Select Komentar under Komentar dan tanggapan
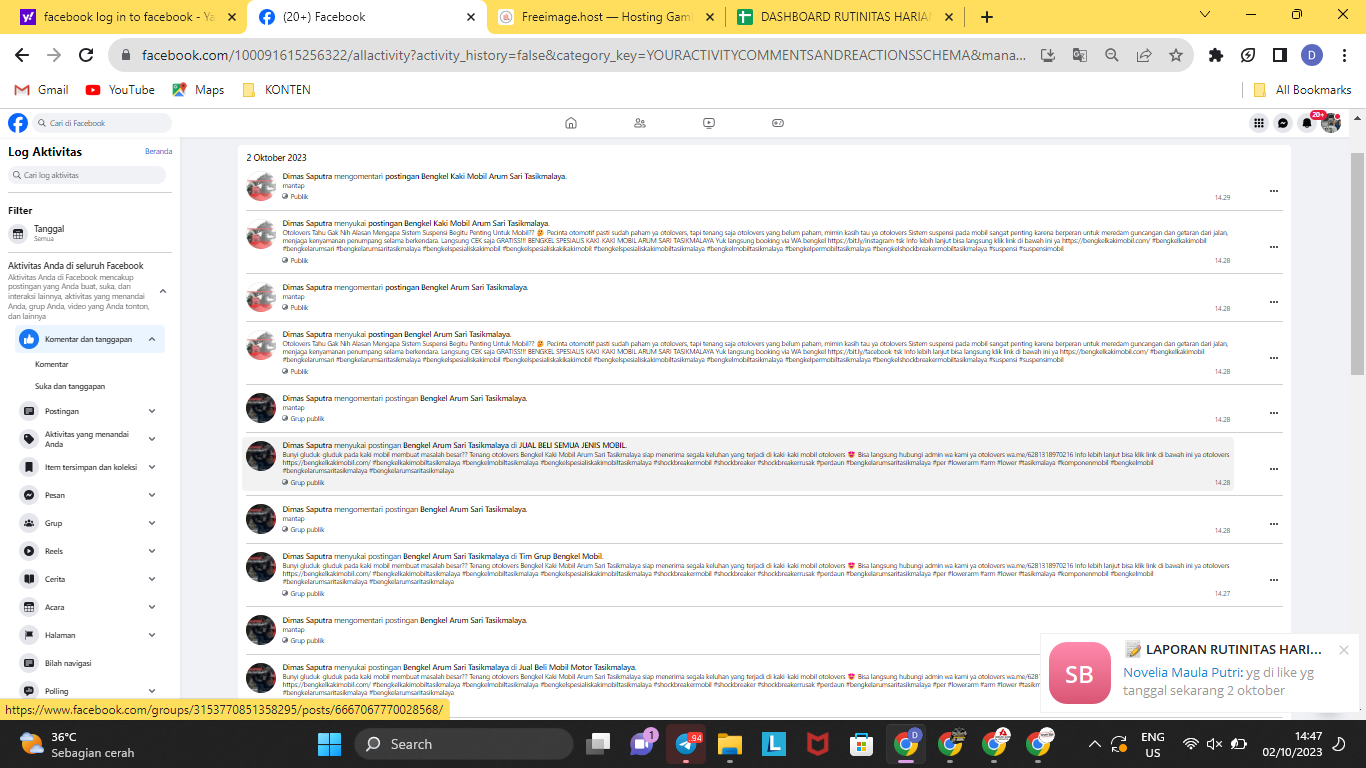 point(52,364)
